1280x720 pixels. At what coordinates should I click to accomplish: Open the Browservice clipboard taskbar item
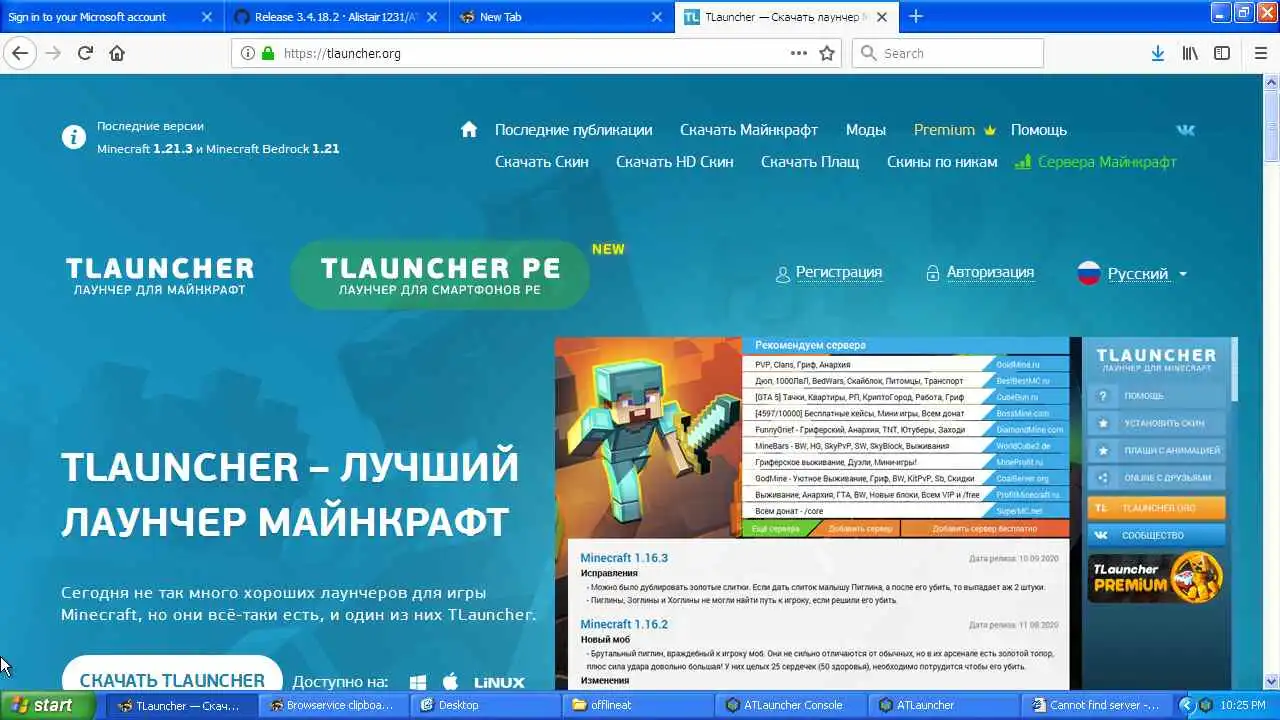click(x=332, y=705)
